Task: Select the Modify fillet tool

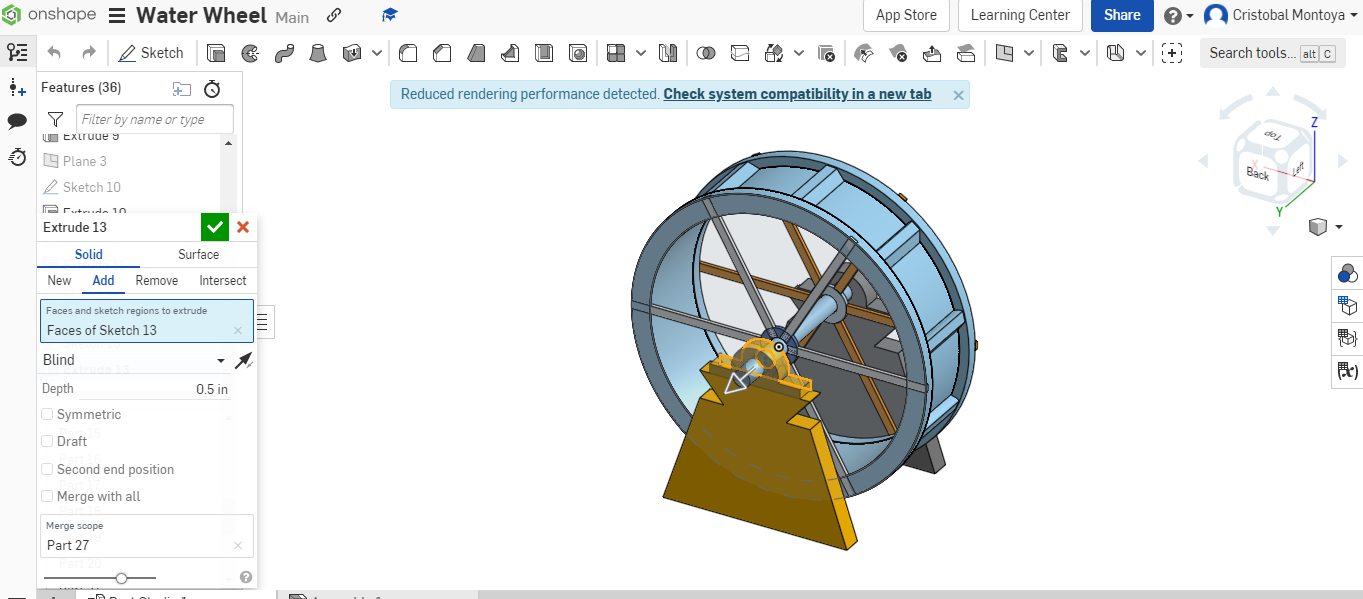Action: (x=865, y=53)
